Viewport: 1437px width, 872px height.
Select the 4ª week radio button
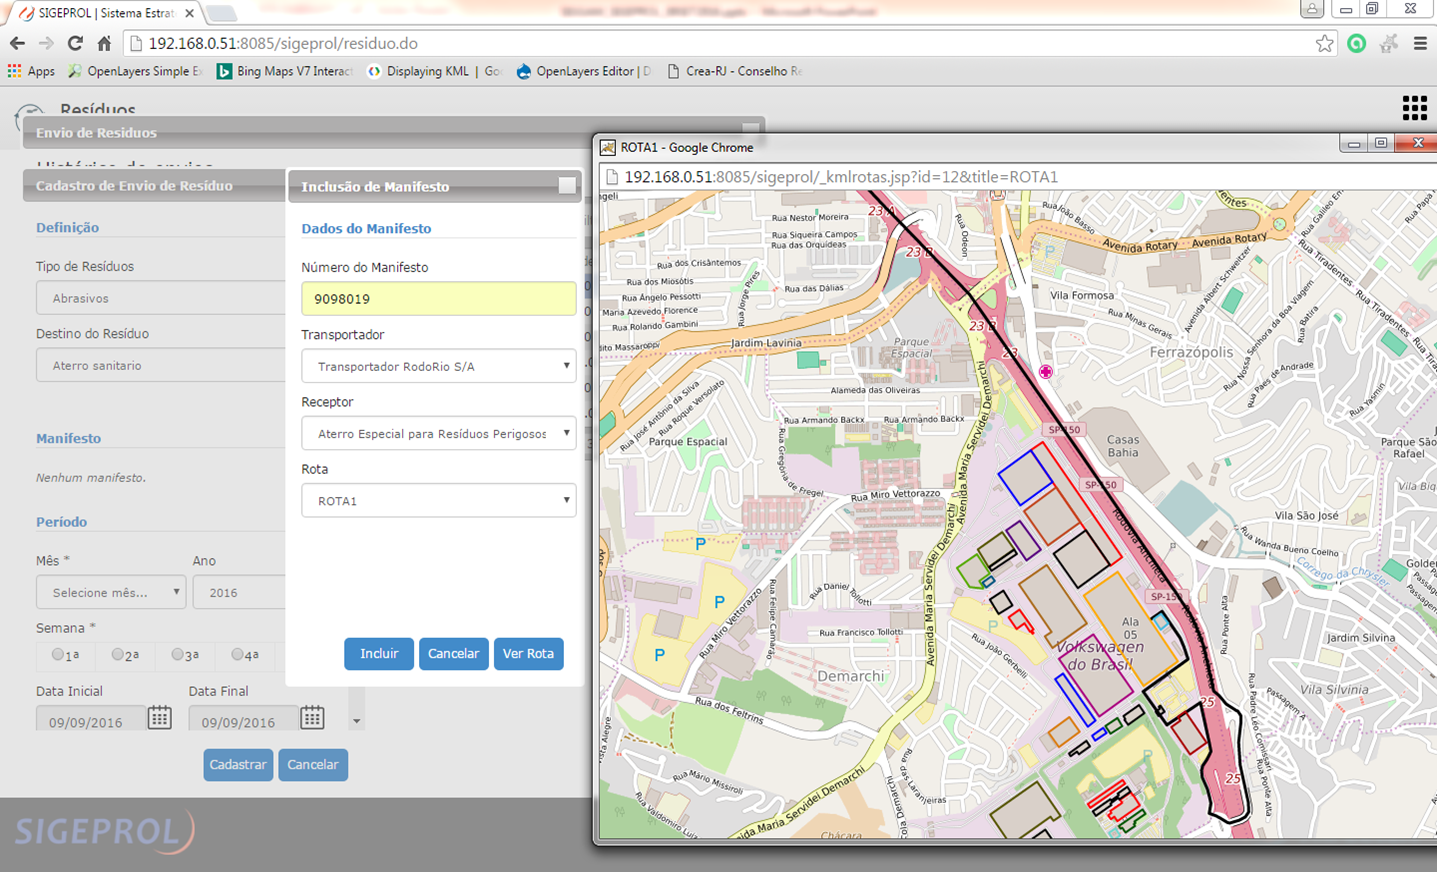[237, 655]
